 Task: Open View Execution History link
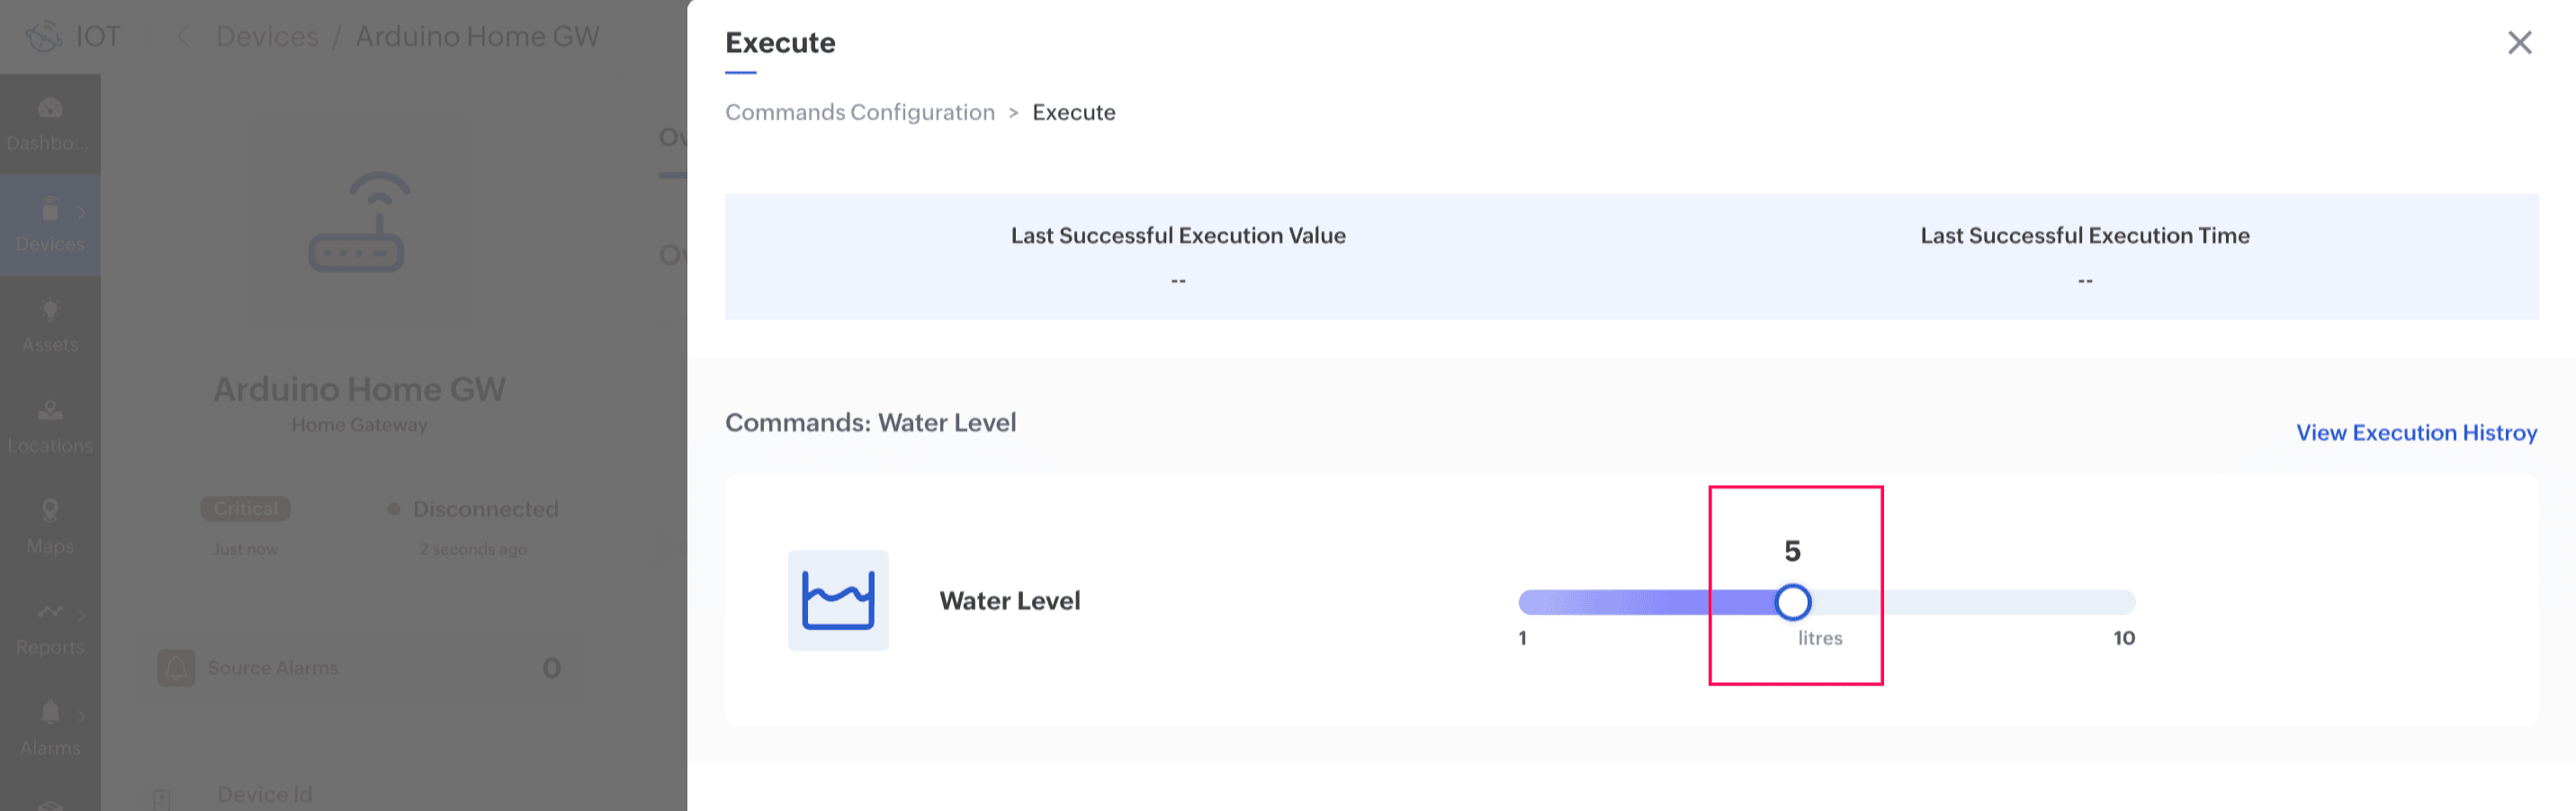2416,432
